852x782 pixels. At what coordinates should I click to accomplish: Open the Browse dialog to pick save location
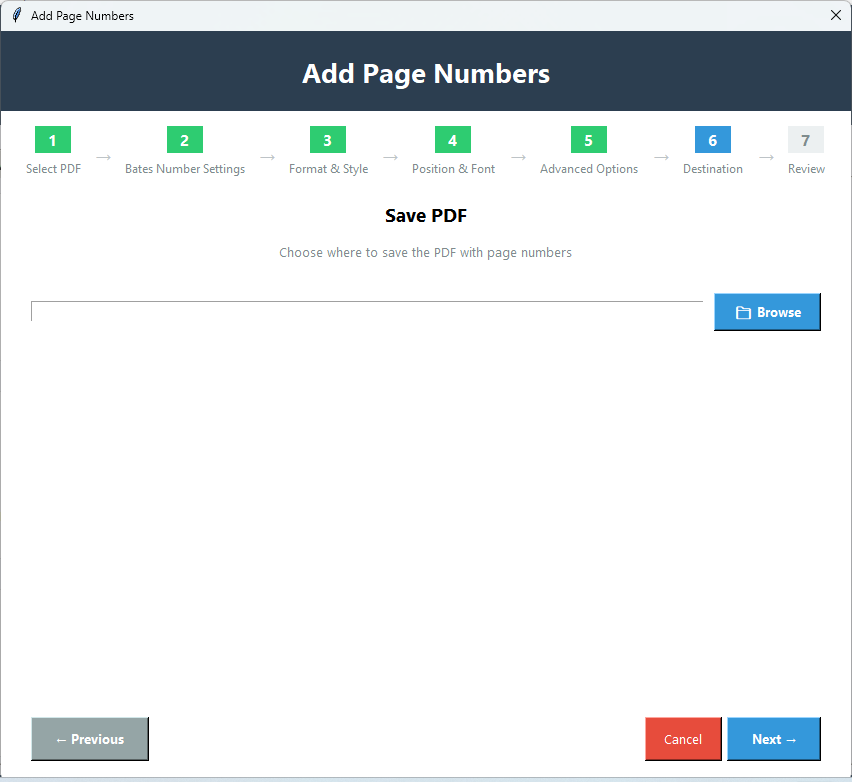(x=767, y=312)
